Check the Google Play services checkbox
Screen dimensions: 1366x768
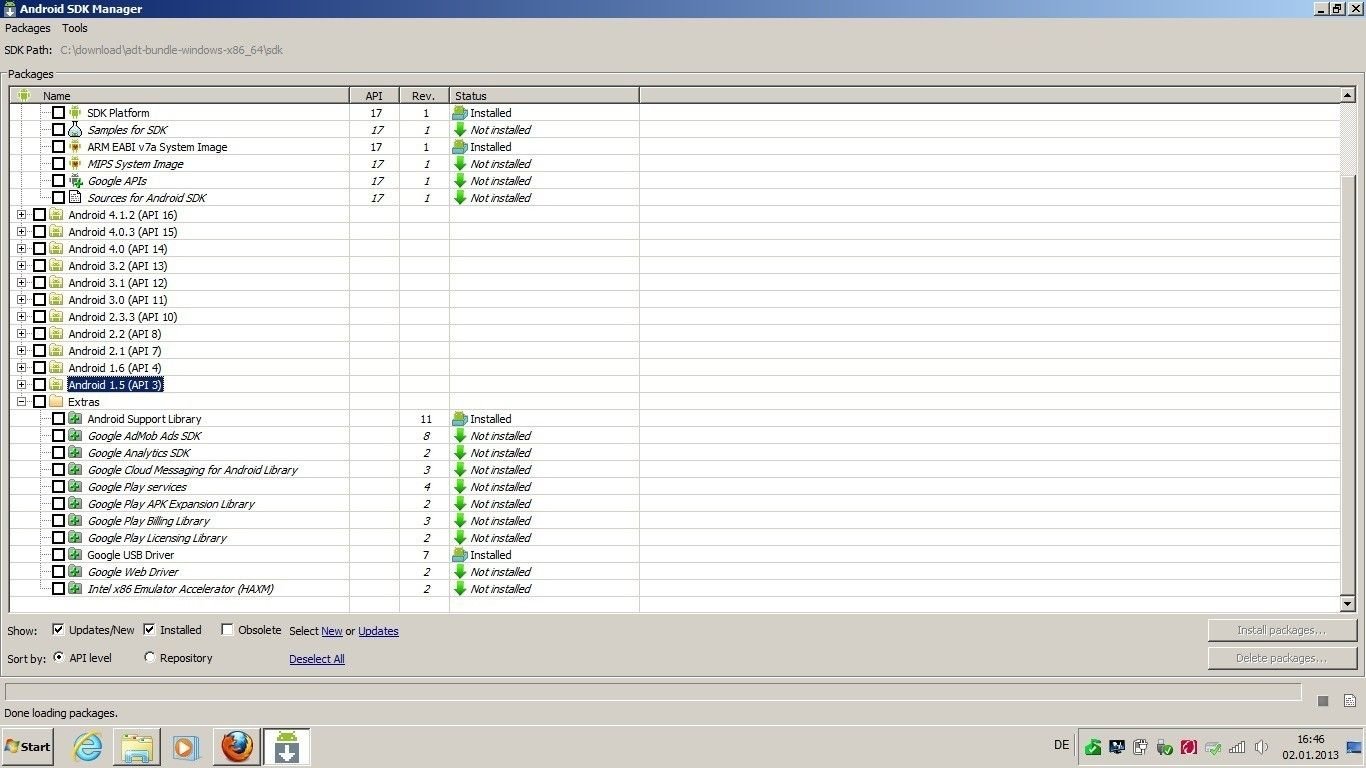tap(58, 487)
